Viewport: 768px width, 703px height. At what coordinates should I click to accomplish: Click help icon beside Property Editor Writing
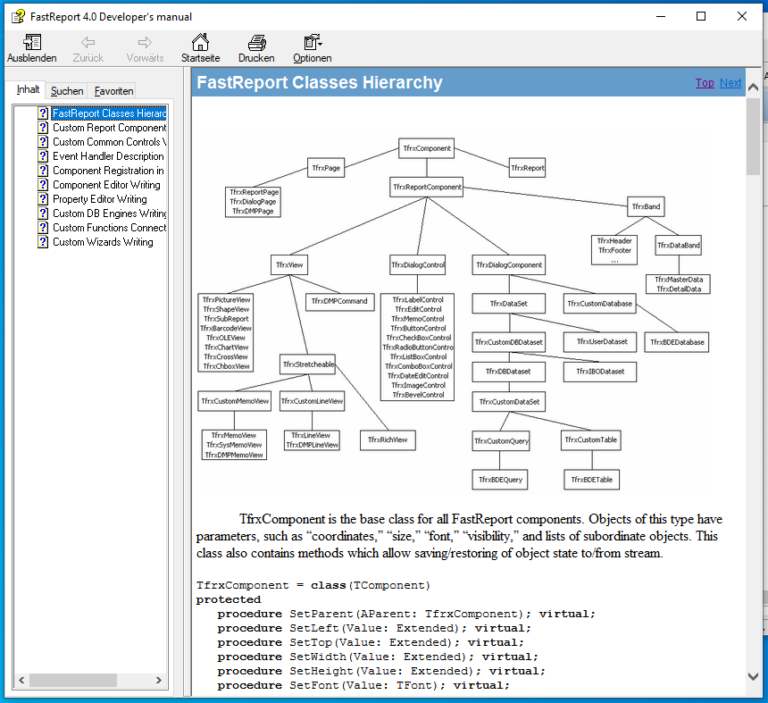(x=43, y=199)
